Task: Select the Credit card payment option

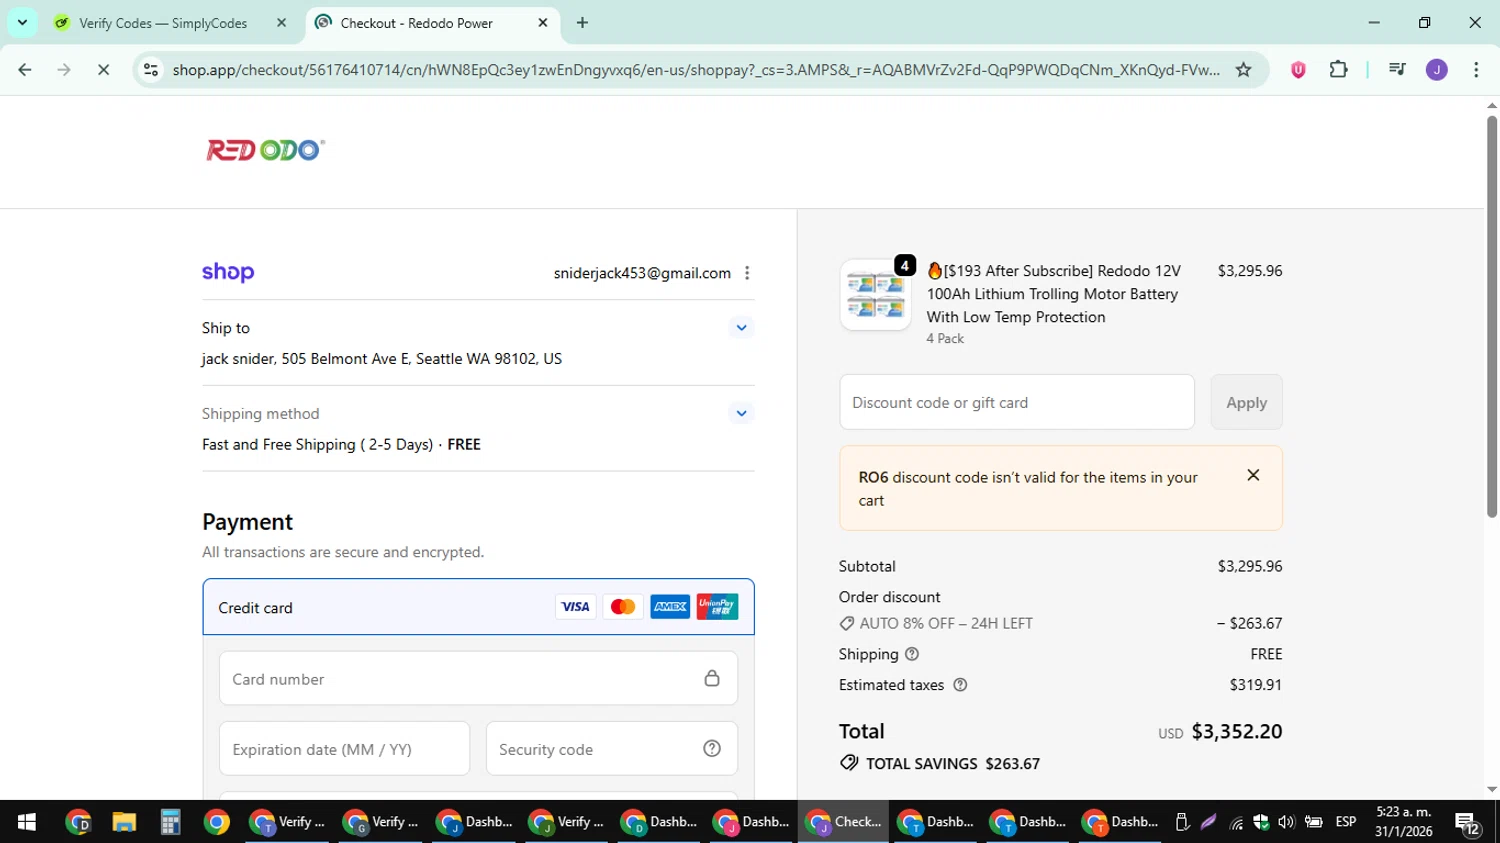Action: point(478,607)
